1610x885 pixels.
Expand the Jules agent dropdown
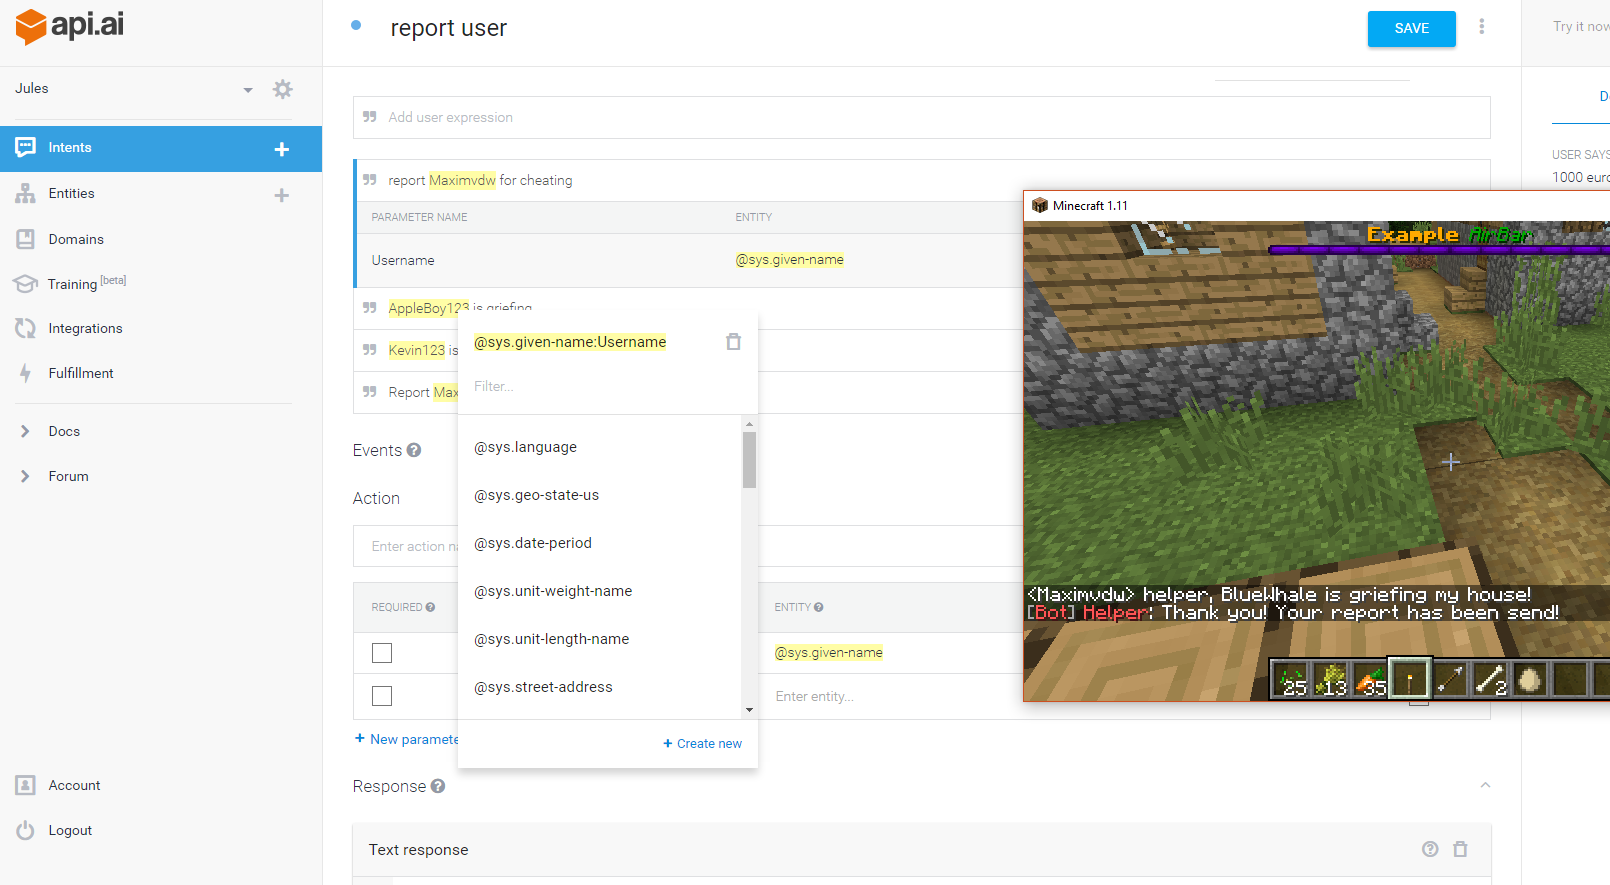coord(248,90)
